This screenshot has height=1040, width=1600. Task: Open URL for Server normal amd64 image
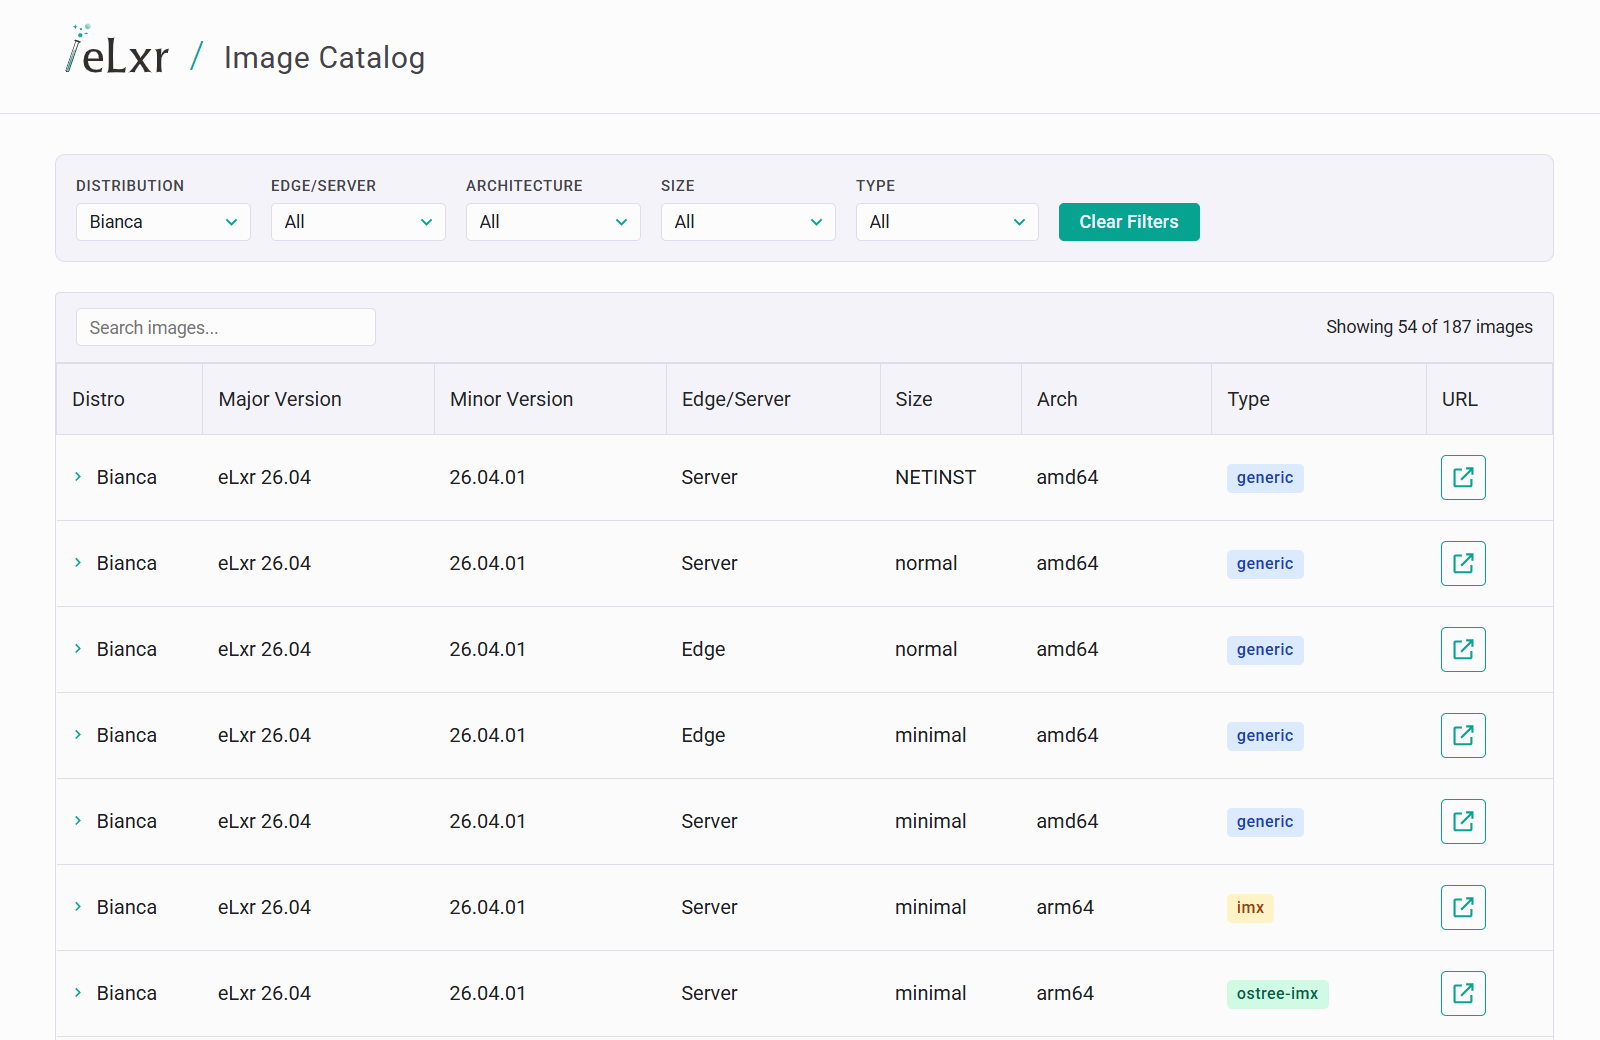click(1463, 563)
